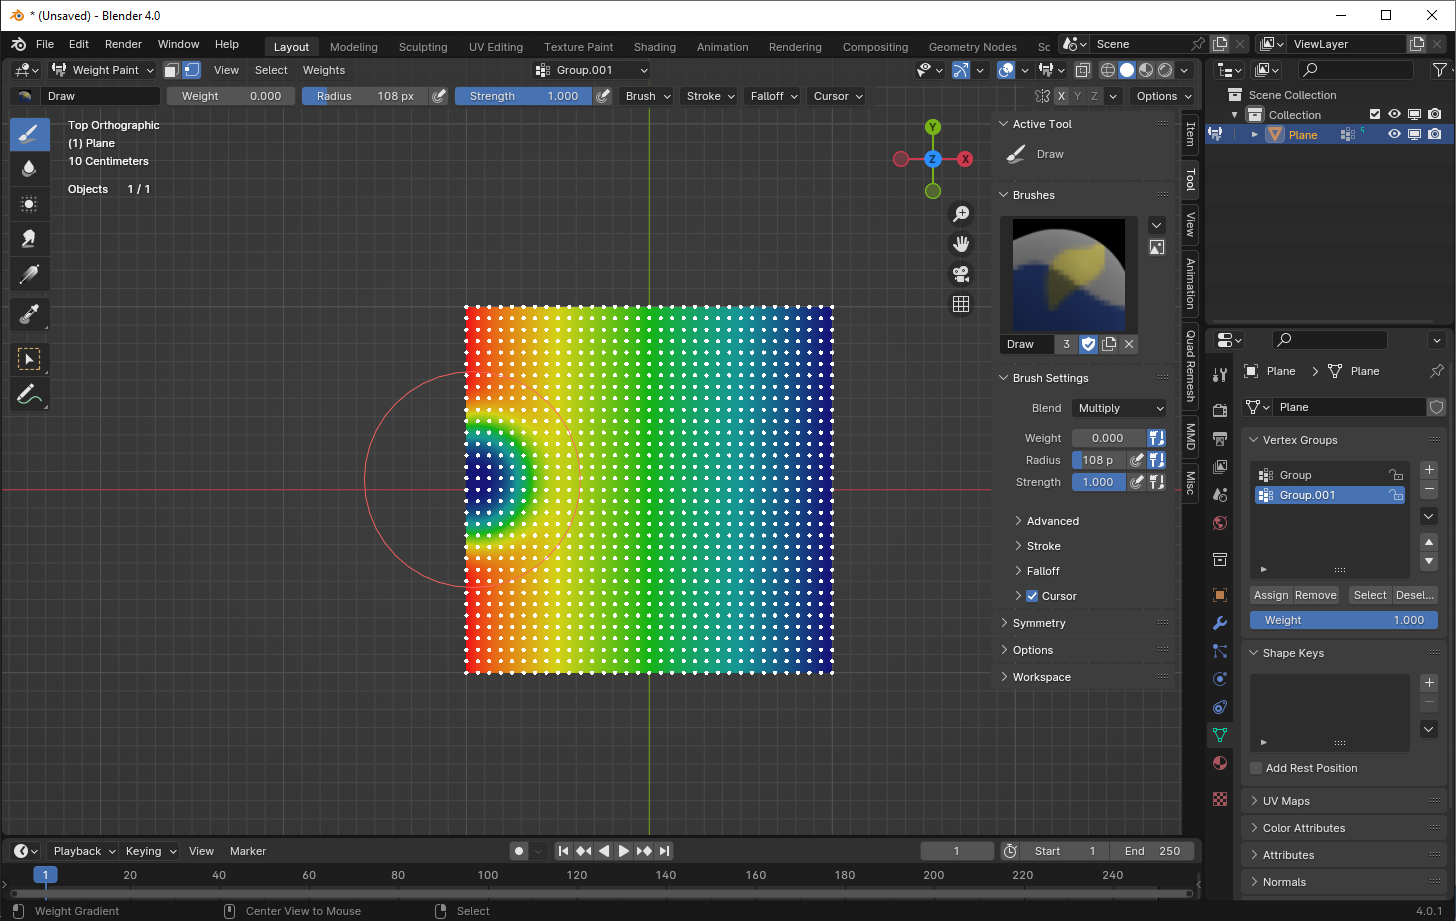Screen dimensions: 1456x921
Task: Select the Annotate pencil tool
Action: click(29, 394)
